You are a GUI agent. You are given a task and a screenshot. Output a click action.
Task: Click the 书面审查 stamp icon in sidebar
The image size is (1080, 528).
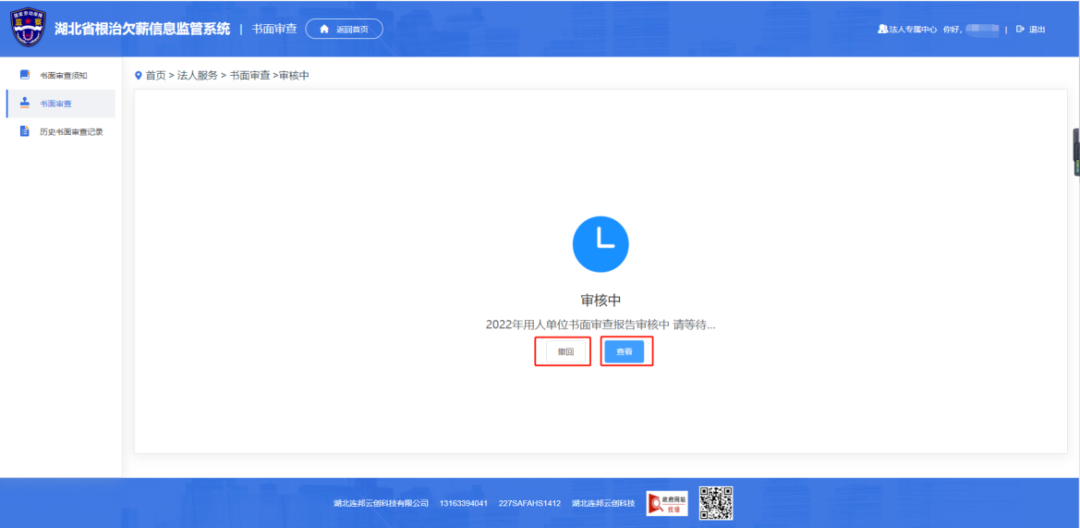click(25, 103)
